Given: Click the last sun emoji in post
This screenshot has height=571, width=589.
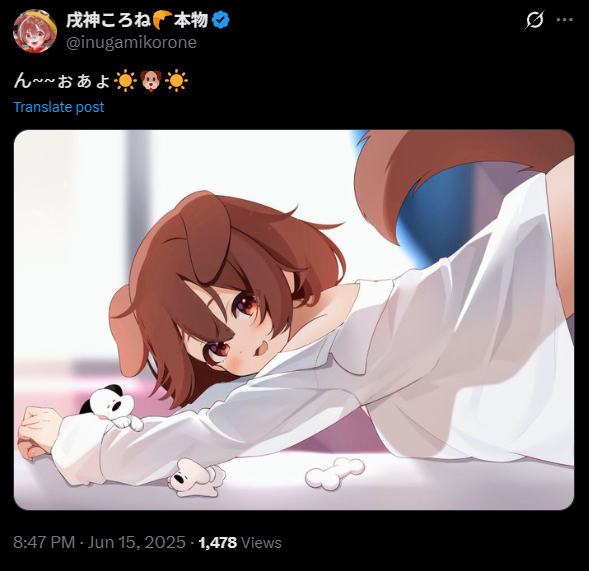Looking at the screenshot, I should click(177, 81).
